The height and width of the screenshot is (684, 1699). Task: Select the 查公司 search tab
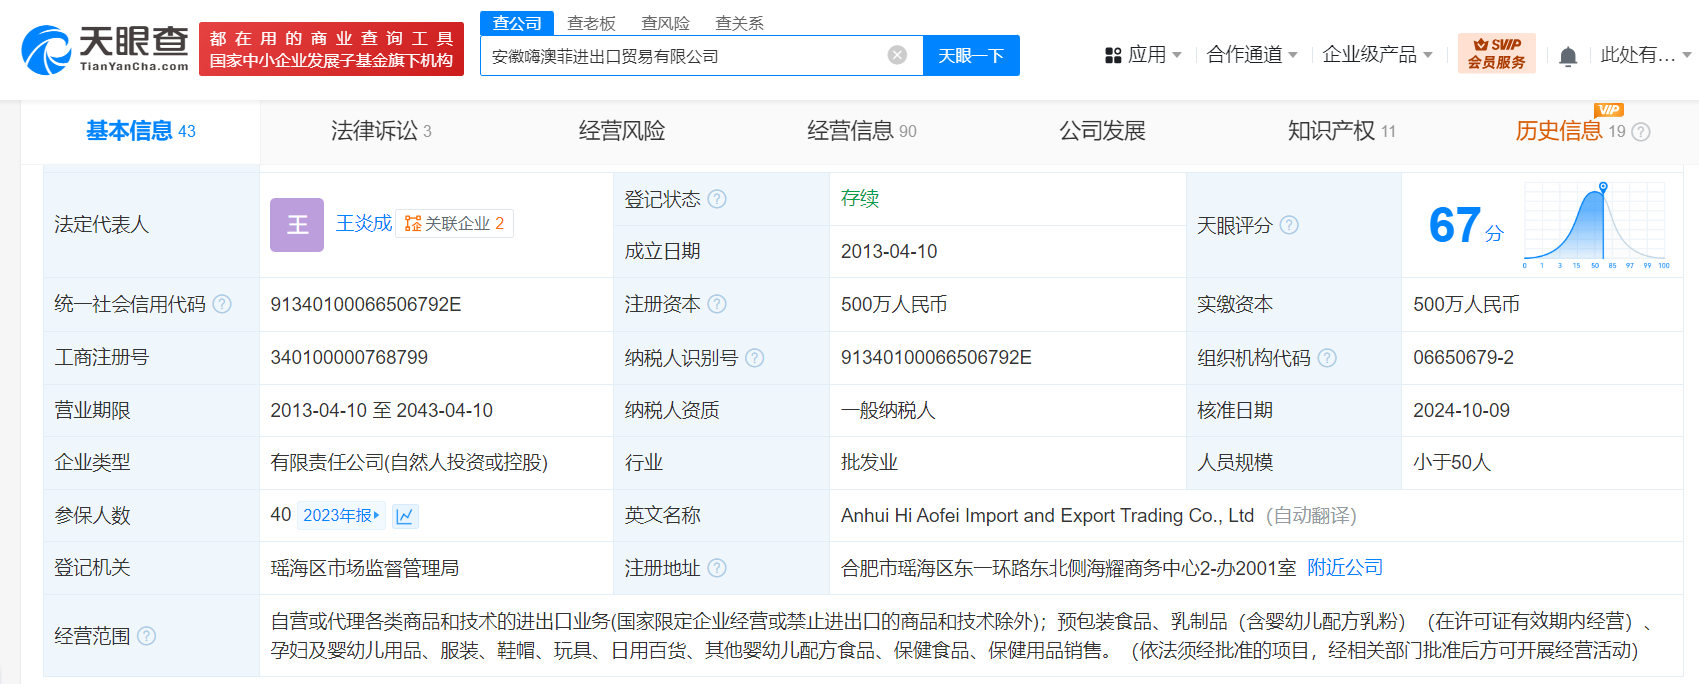(x=517, y=23)
